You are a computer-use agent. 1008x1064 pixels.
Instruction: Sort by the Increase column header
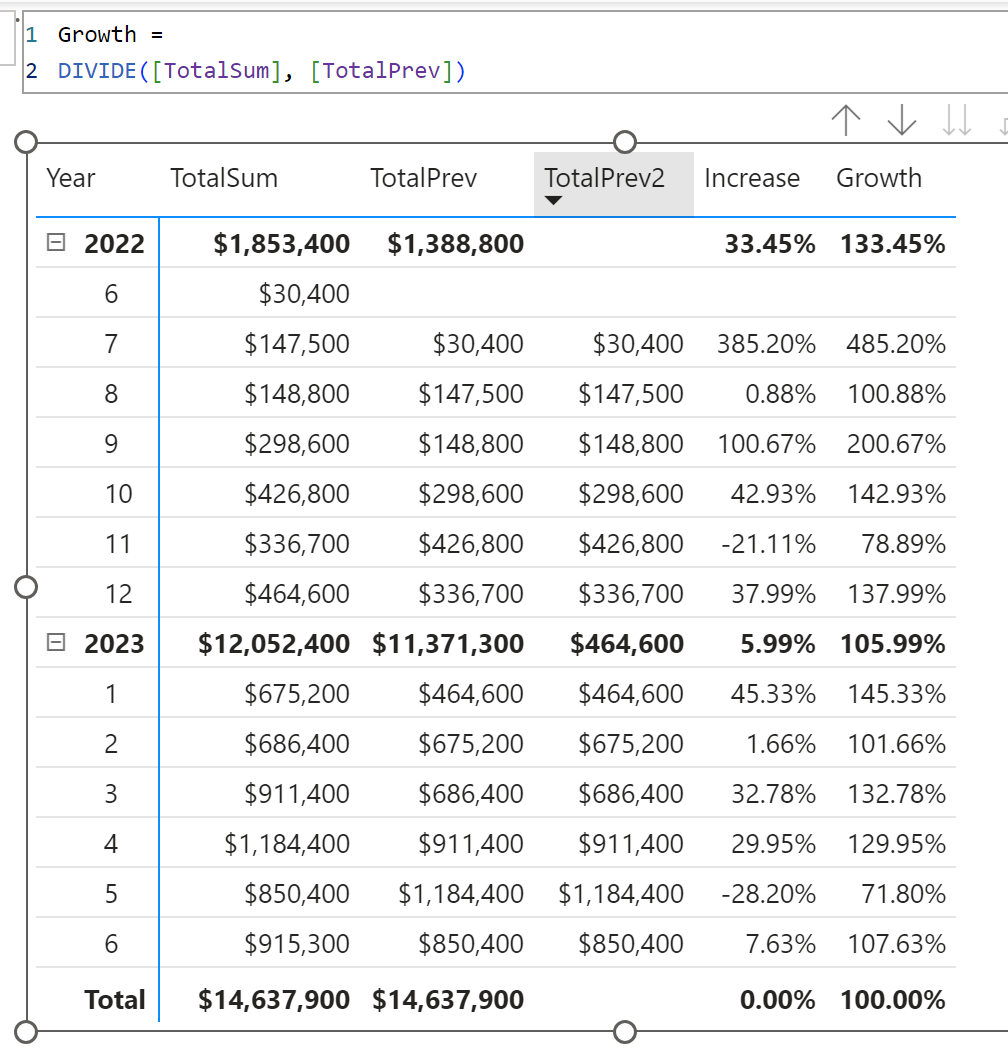(x=753, y=178)
